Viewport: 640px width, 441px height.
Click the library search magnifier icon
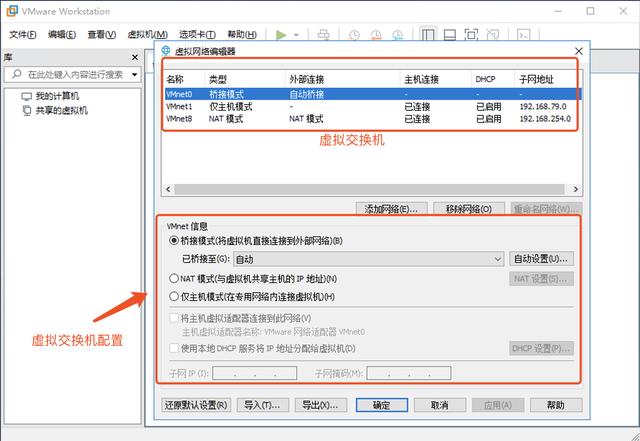pos(17,74)
